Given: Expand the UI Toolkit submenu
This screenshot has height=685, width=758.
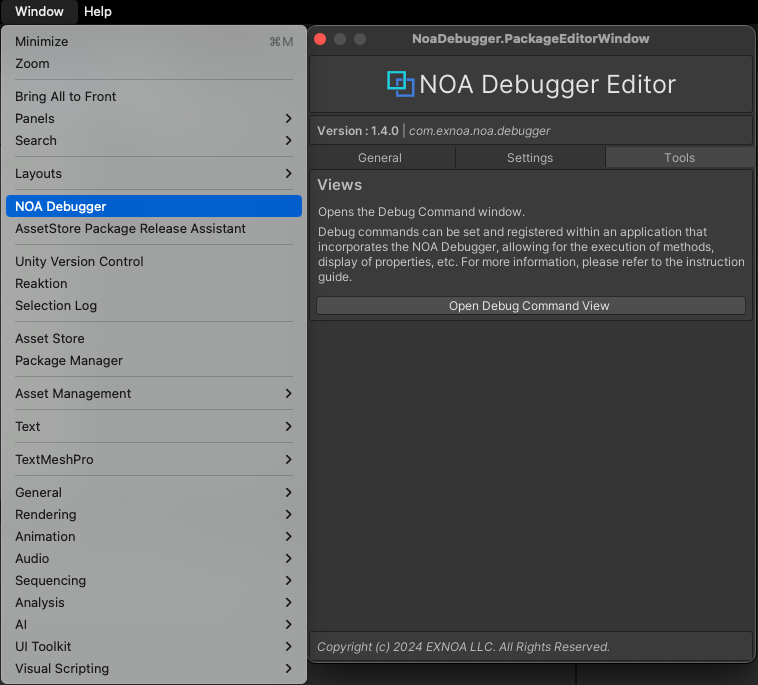Looking at the screenshot, I should point(154,647).
